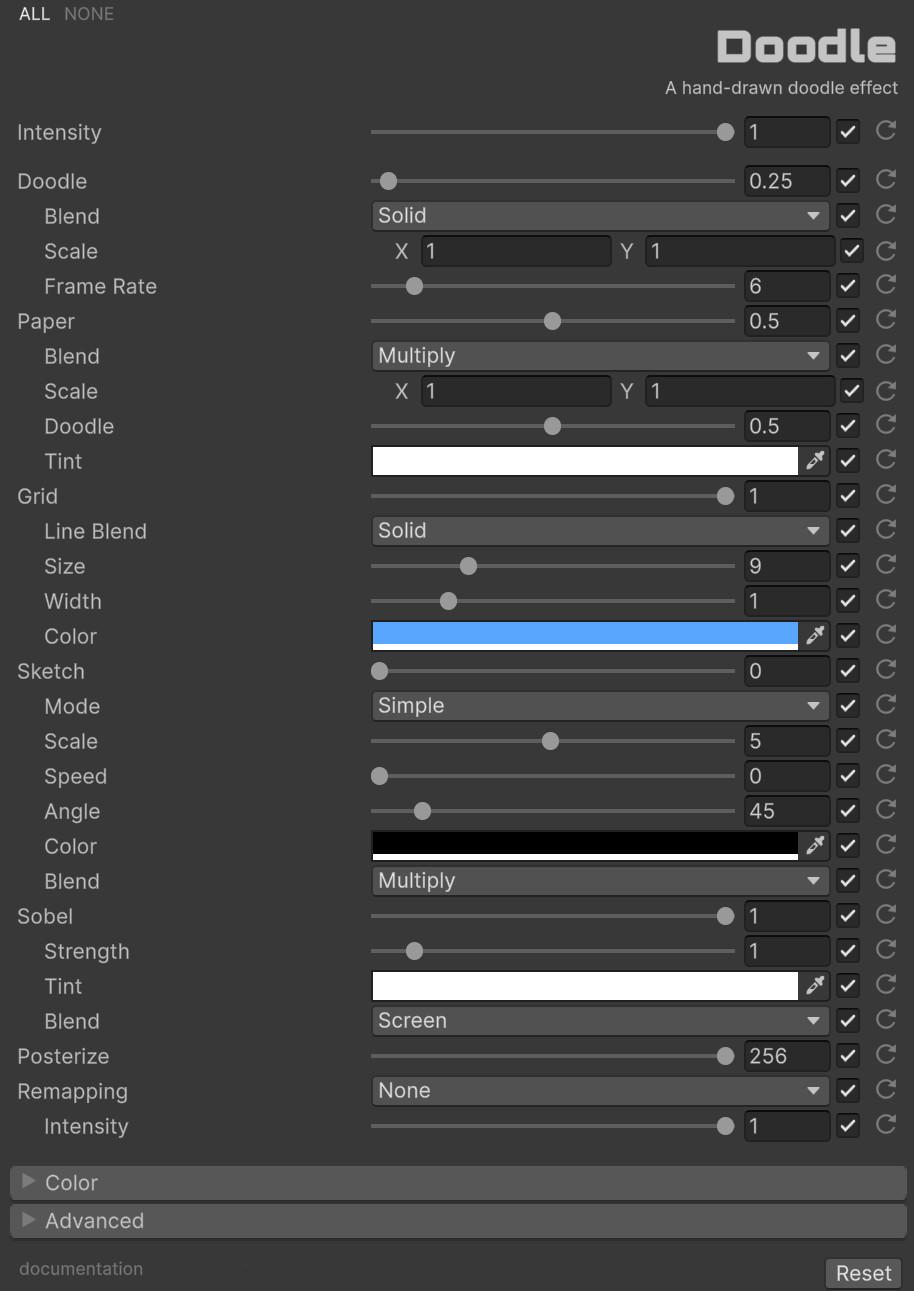This screenshot has width=914, height=1291.
Task: Click the blue Grid Color swatch
Action: tap(584, 634)
